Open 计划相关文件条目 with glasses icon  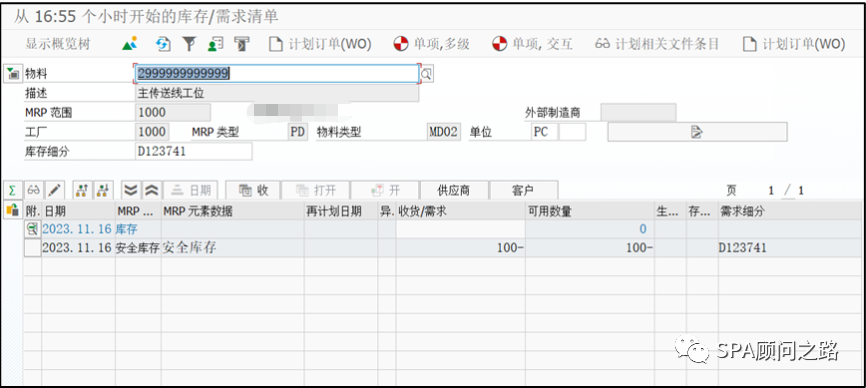[x=657, y=44]
